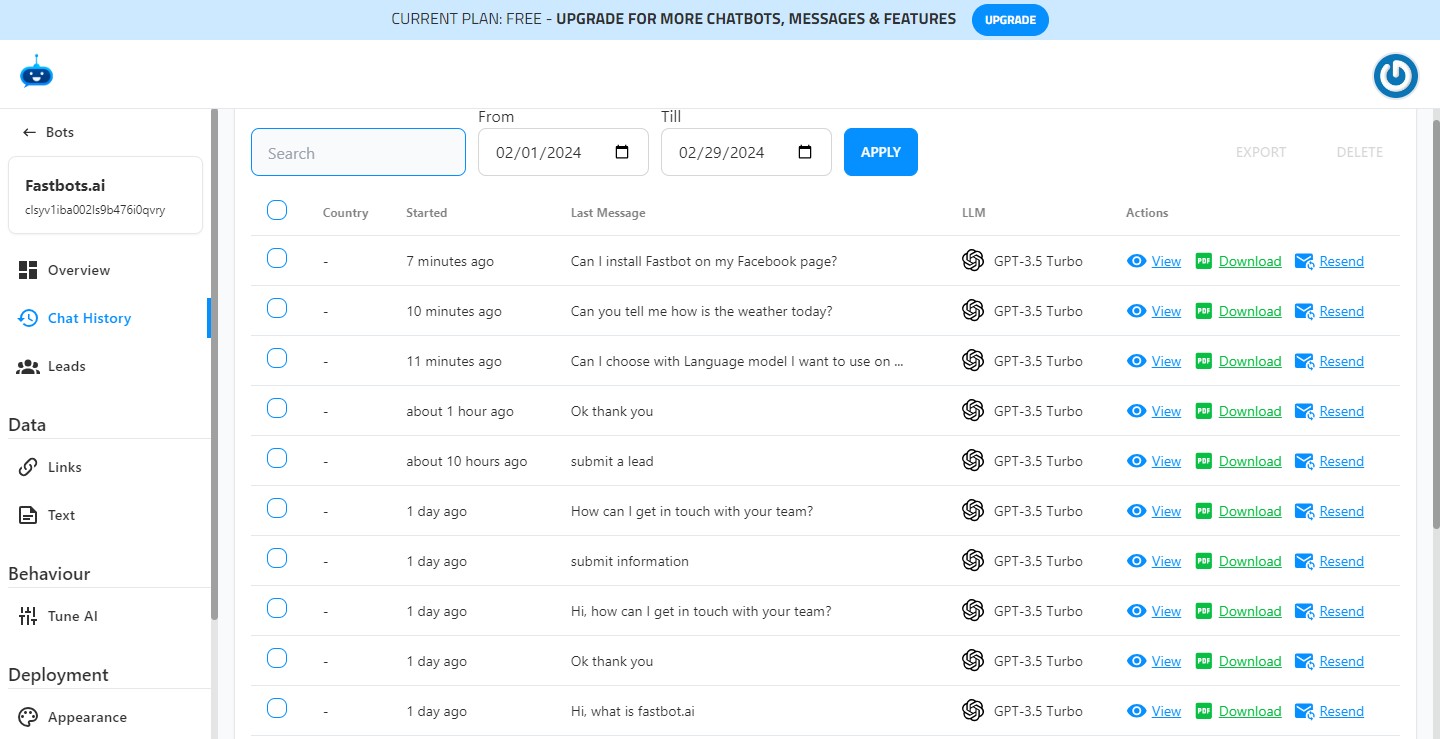This screenshot has width=1440, height=739.
Task: Click the power icon in the top right
Action: tap(1395, 76)
